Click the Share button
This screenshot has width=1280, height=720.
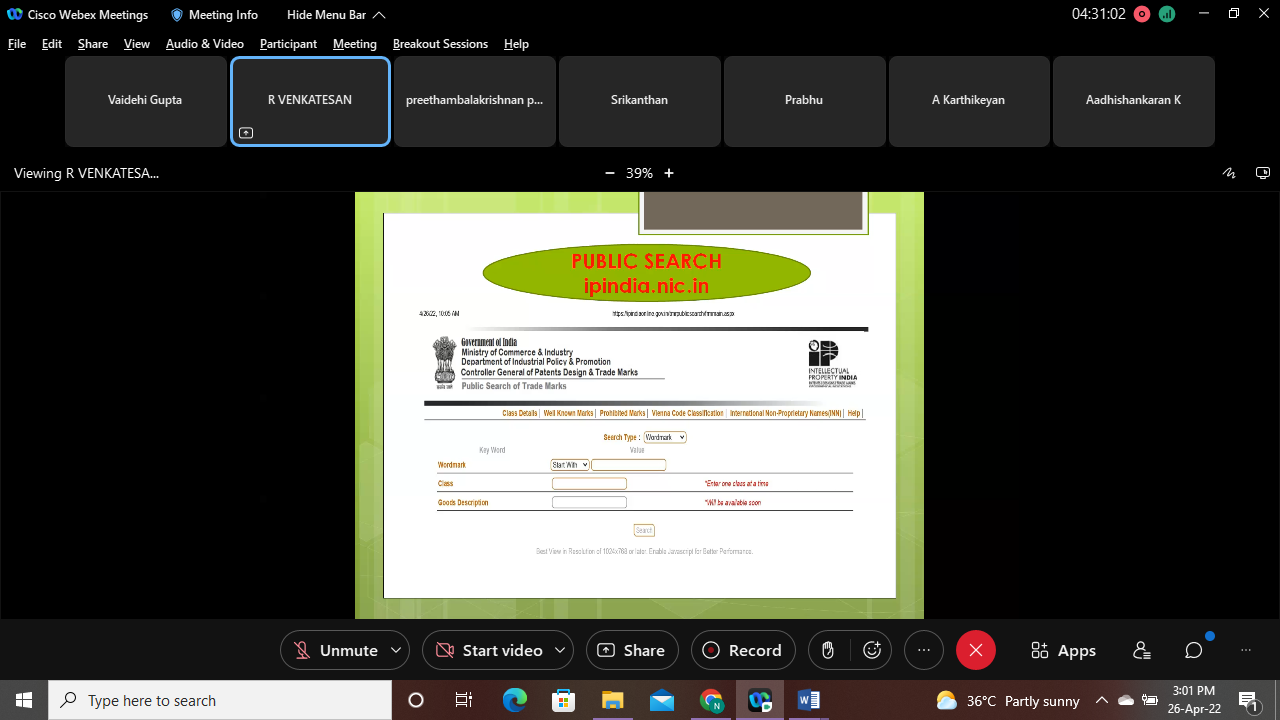(632, 650)
